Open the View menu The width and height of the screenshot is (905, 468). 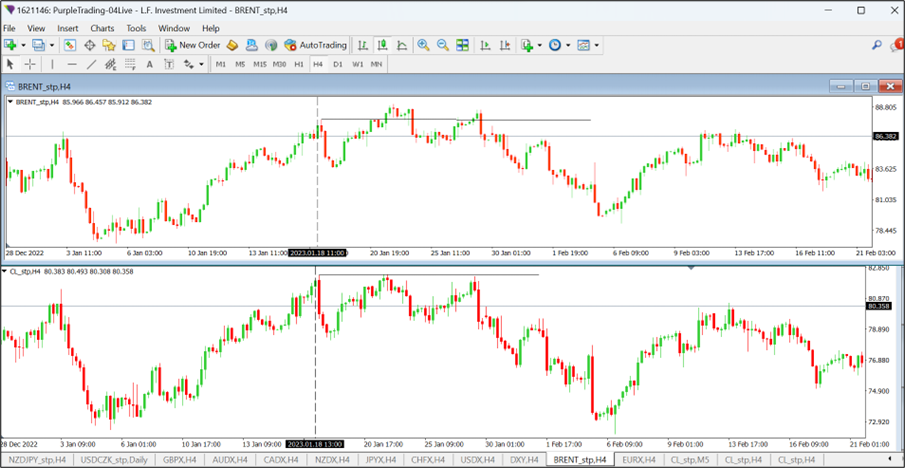36,28
